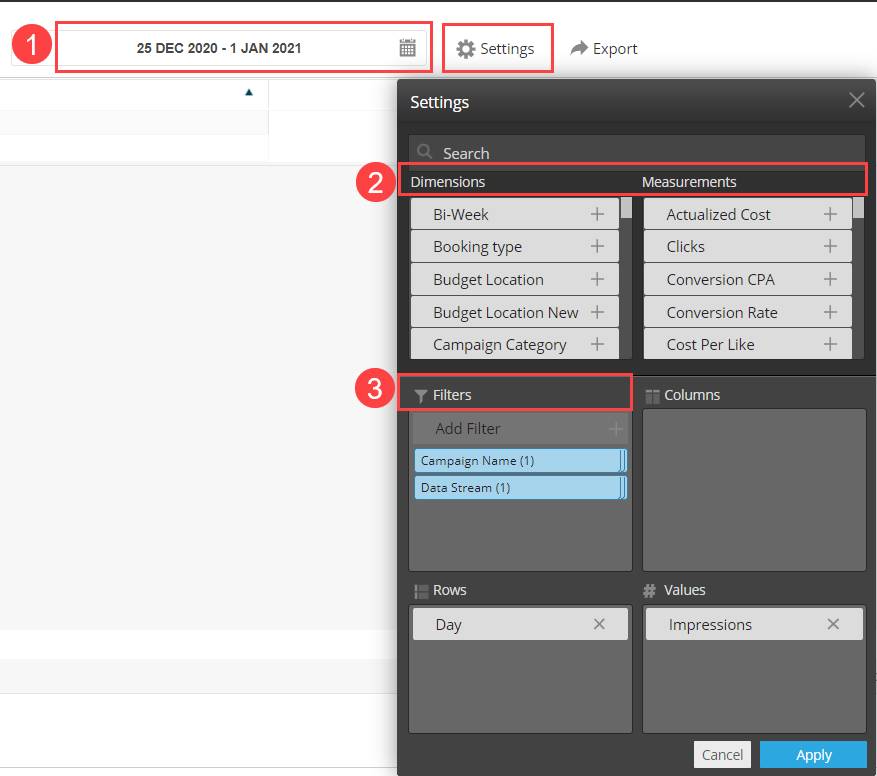Click the Filters funnel icon
The height and width of the screenshot is (776, 877).
tap(421, 394)
